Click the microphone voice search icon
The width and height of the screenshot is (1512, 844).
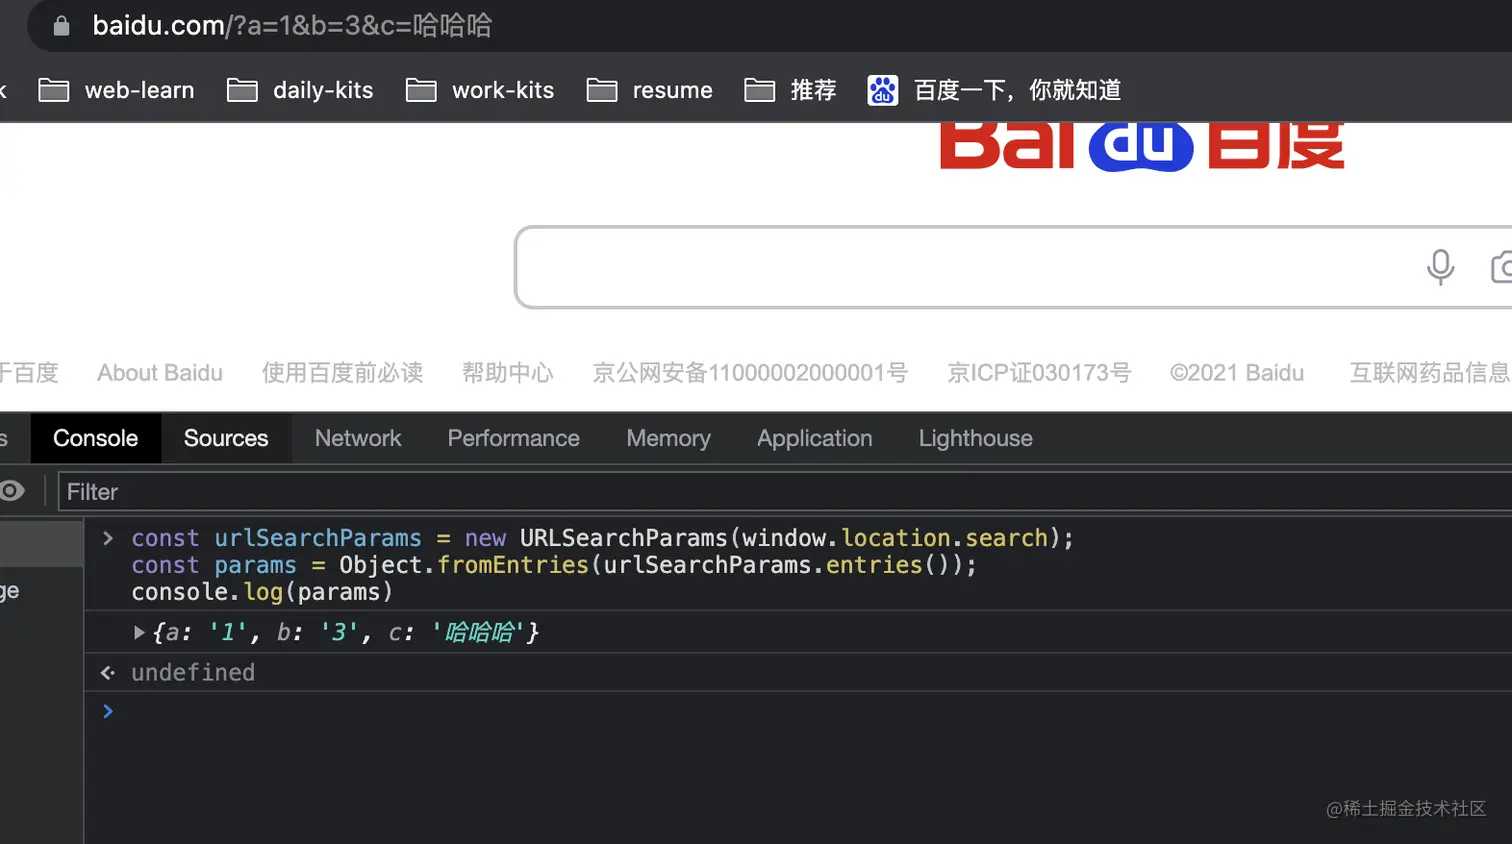point(1440,267)
